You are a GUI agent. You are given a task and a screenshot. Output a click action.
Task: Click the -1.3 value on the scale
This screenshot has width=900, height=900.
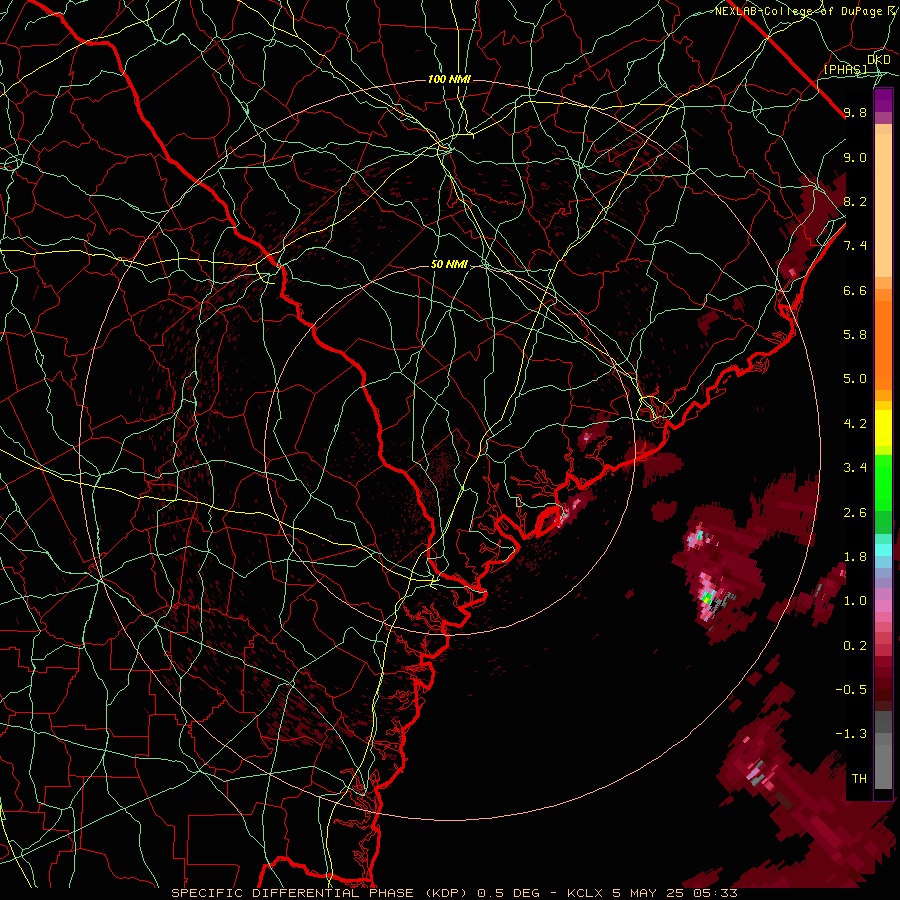coord(851,734)
